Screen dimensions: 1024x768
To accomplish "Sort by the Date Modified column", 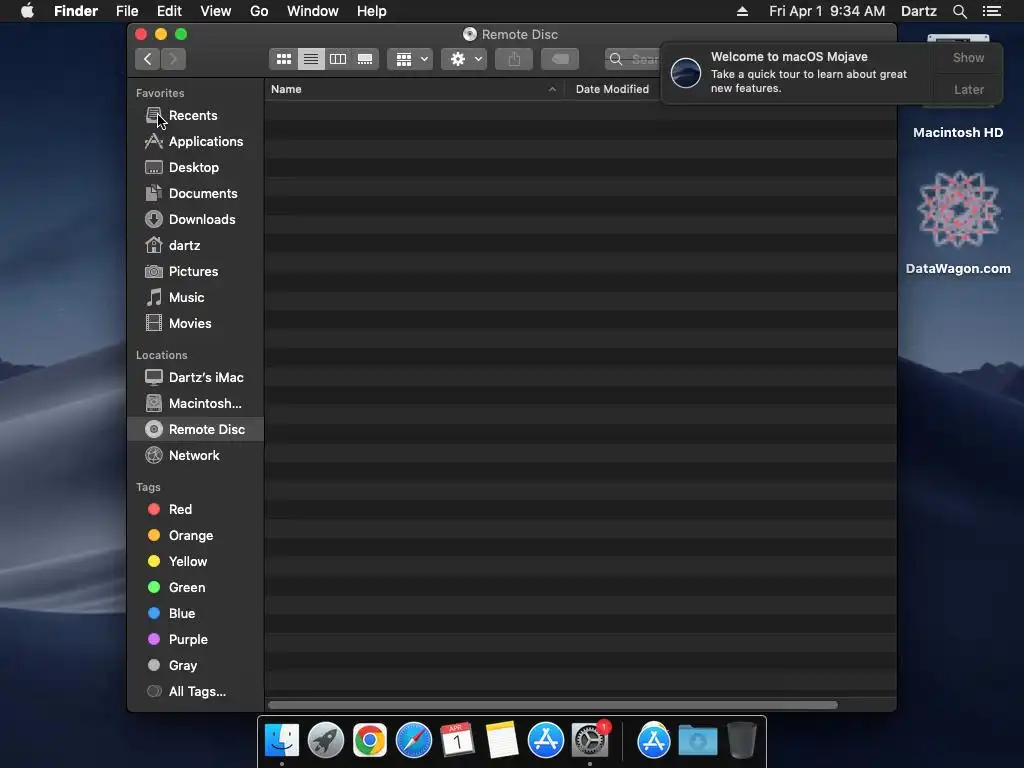I will coord(613,89).
